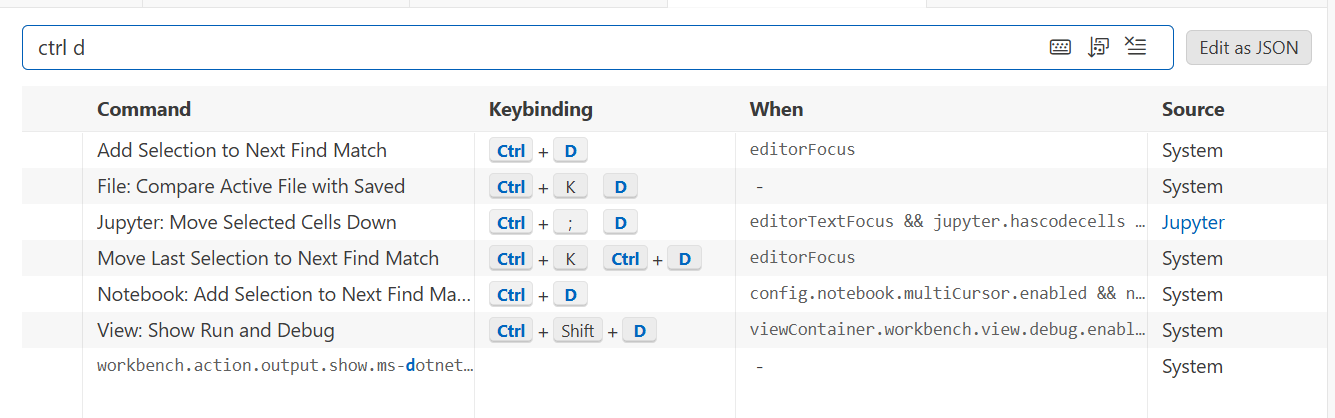Screen dimensions: 1335x418
Task: Select View: Show Run and Debug row
Action: (x=216, y=331)
